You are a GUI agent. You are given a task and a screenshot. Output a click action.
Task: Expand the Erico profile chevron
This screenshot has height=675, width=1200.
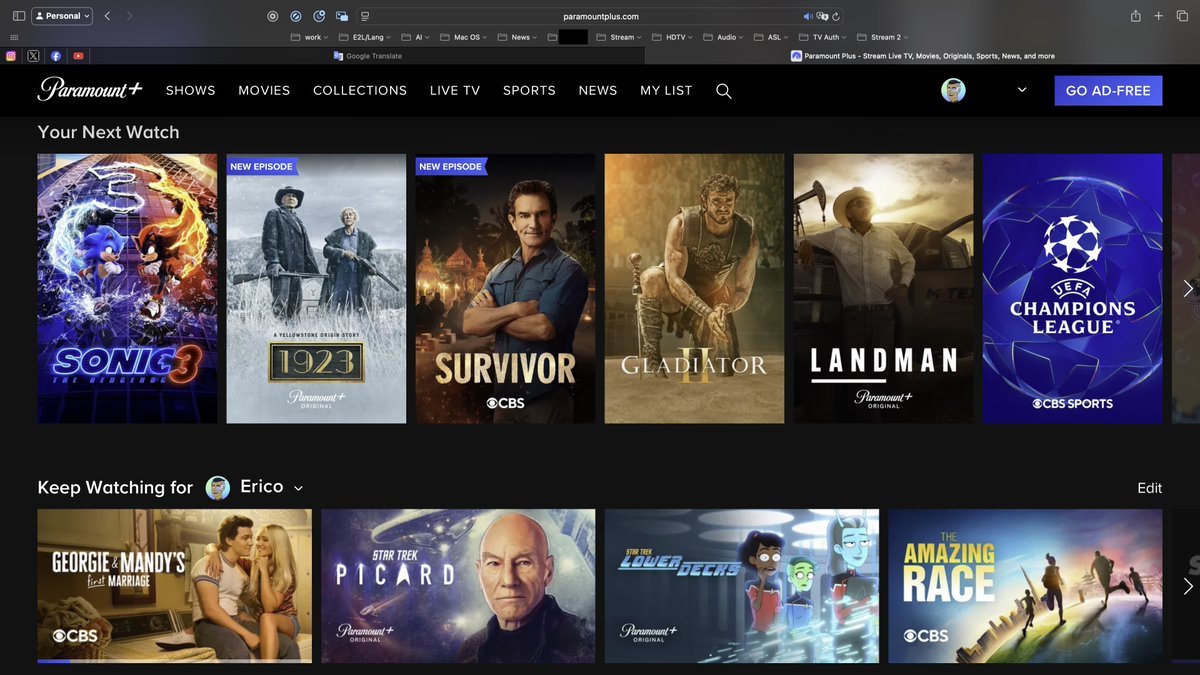(x=298, y=488)
